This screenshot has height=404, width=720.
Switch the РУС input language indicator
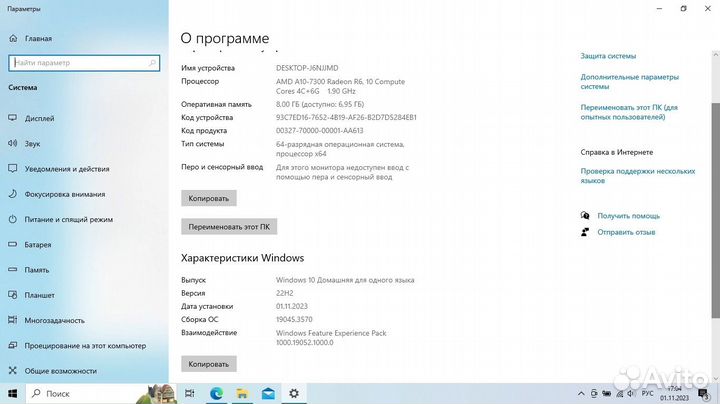tap(647, 393)
